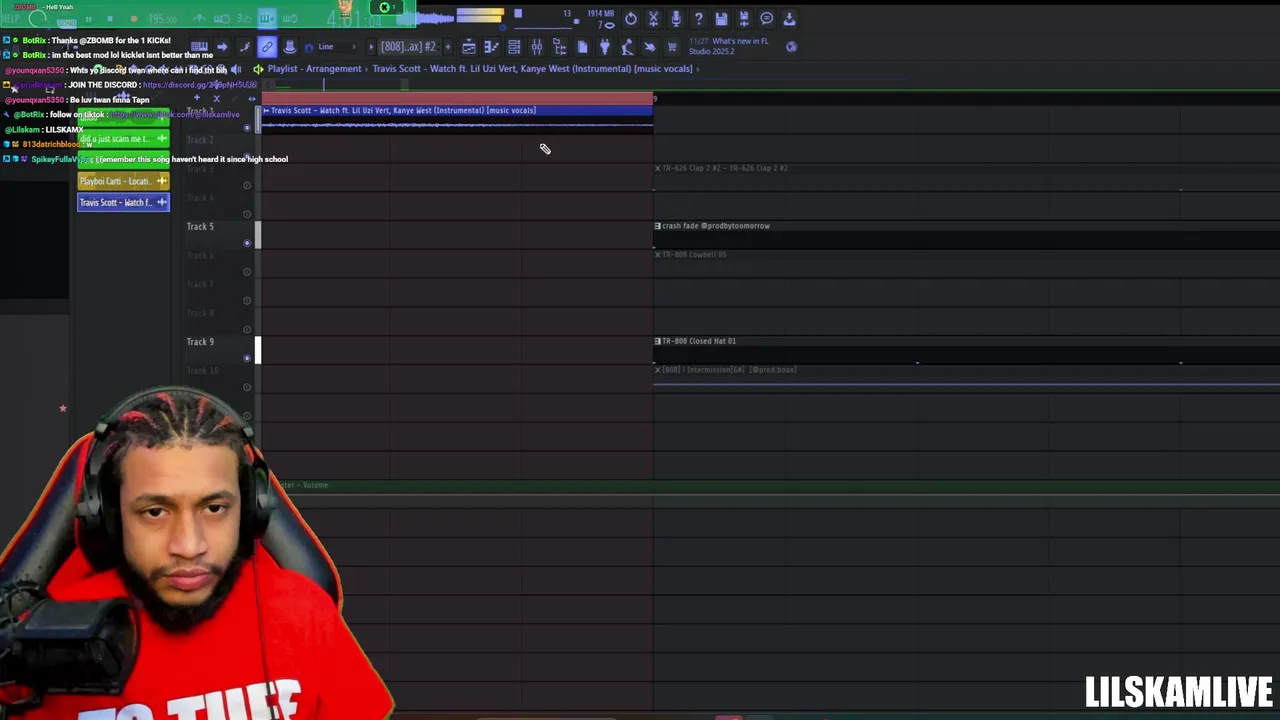
Task: Select Playlist - Arrangement breadcrumb
Action: (x=314, y=69)
